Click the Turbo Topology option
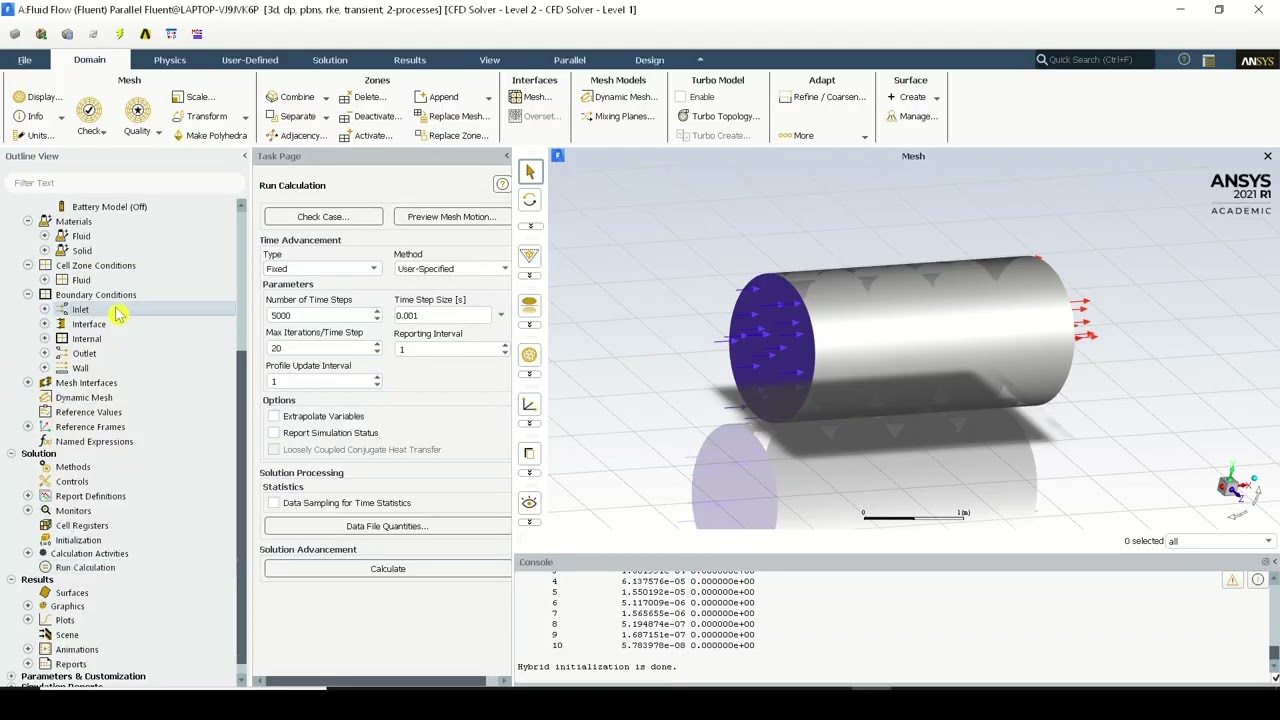 click(718, 116)
